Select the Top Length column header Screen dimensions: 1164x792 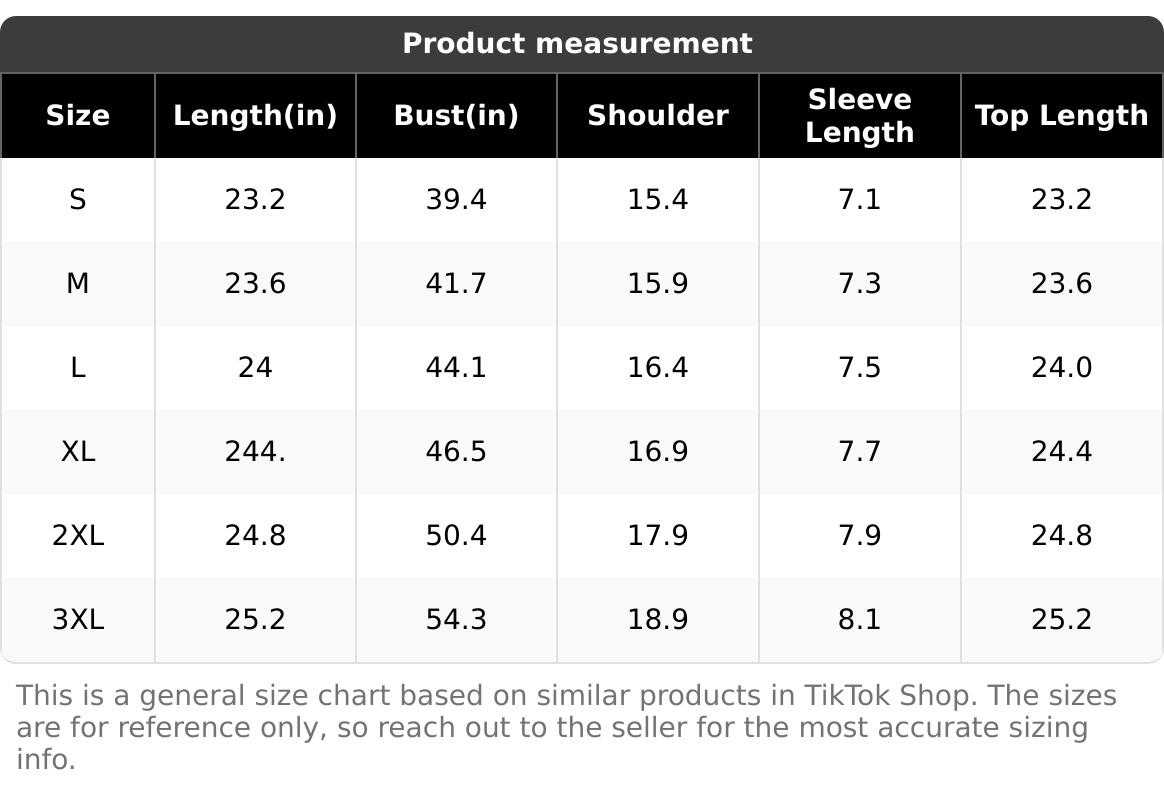click(1061, 116)
